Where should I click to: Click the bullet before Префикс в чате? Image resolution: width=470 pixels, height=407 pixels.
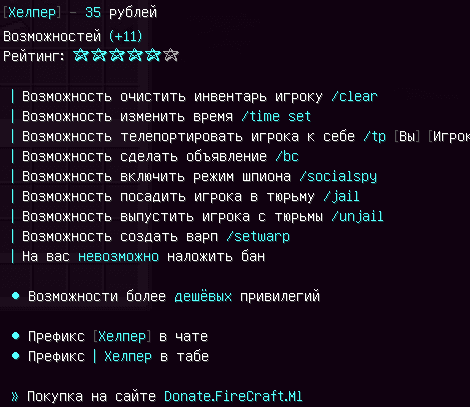coord(16,336)
